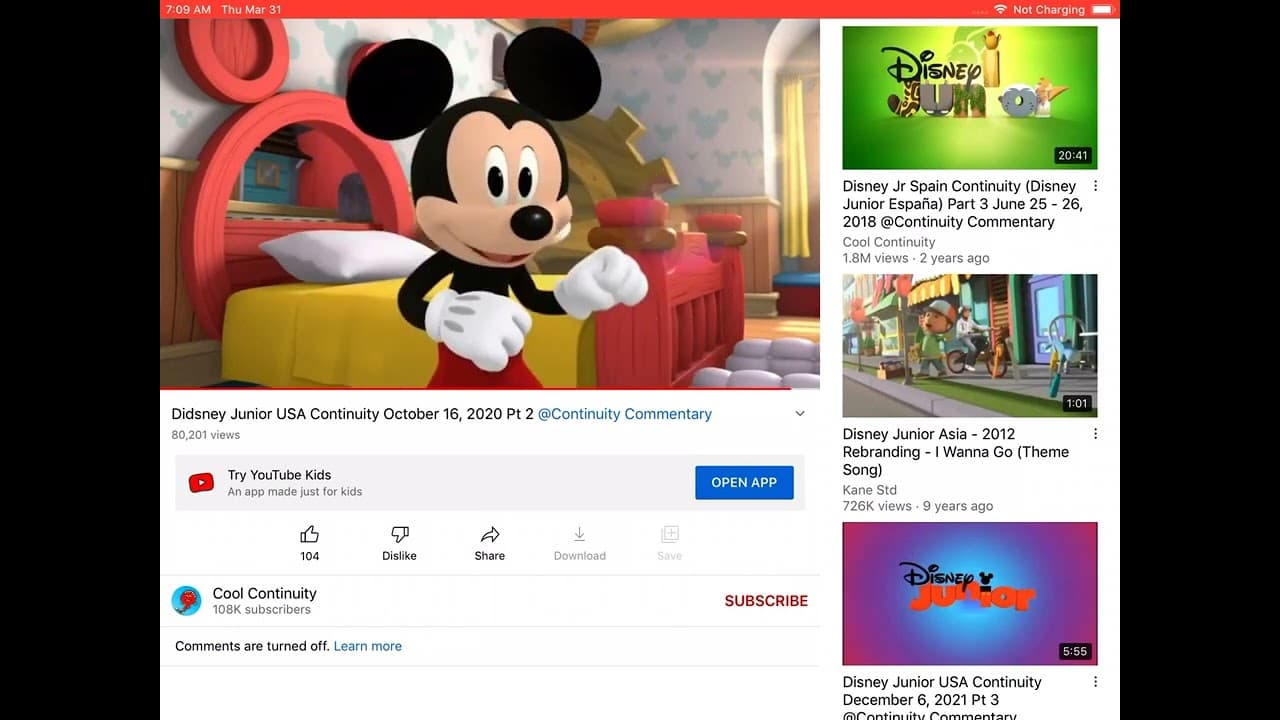Tap the Cool Continuity uploader under Spain video
This screenshot has height=720, width=1280.
tap(889, 242)
